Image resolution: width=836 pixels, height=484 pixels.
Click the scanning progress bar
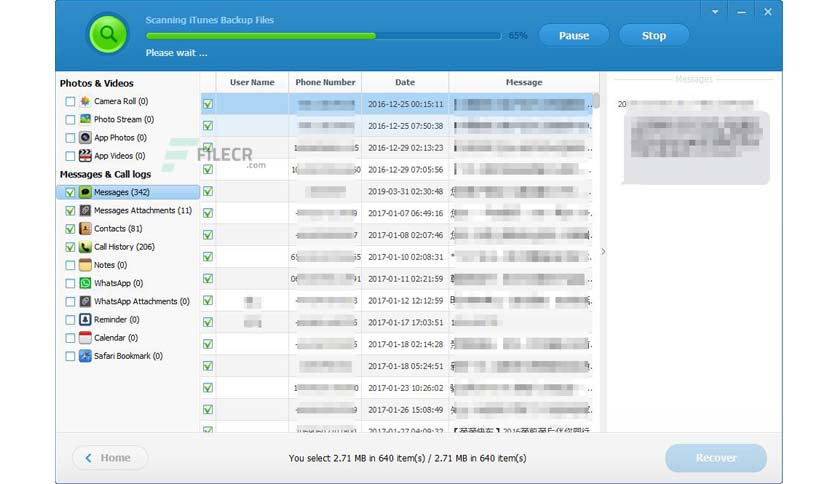[x=323, y=36]
